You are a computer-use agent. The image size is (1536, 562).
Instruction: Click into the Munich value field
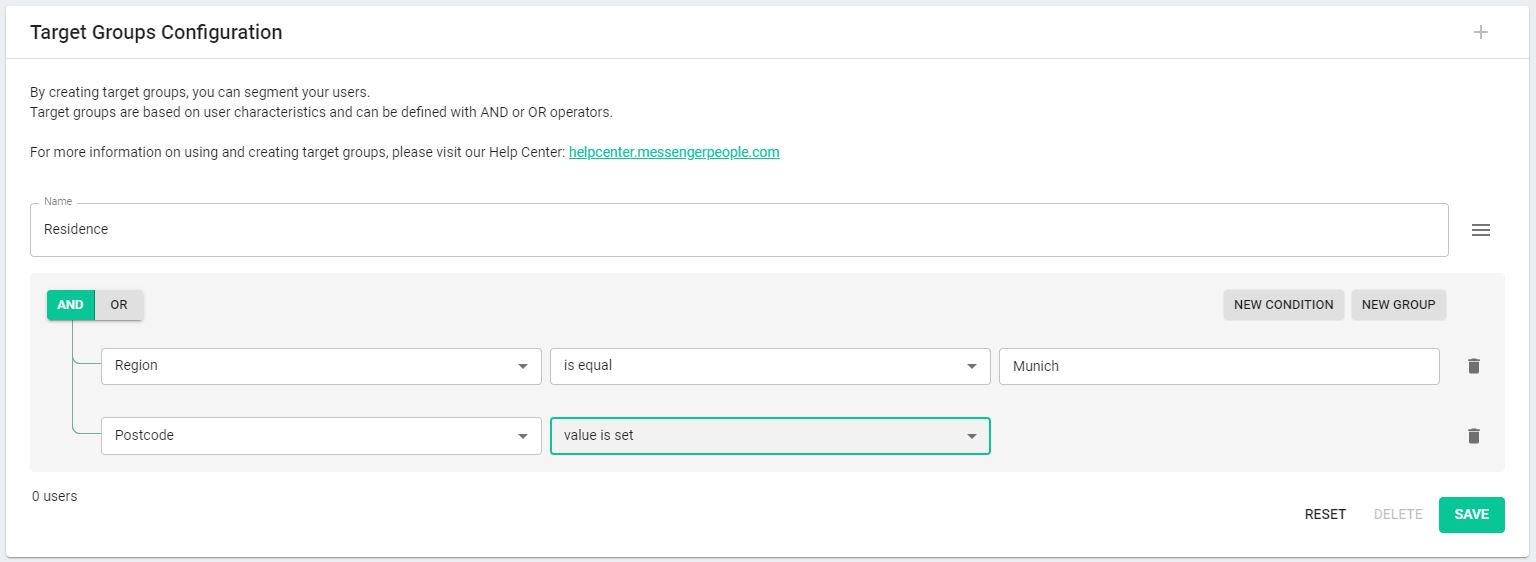[1219, 366]
